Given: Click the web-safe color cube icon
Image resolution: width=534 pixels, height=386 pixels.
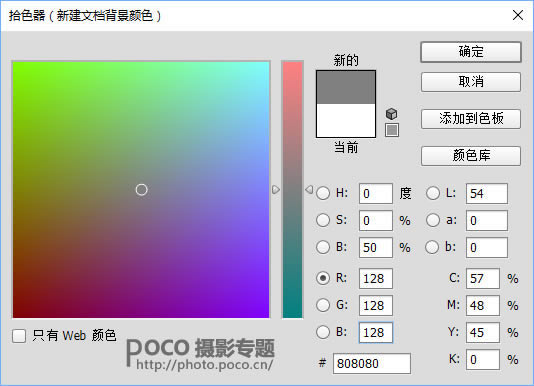Looking at the screenshot, I should [x=392, y=114].
